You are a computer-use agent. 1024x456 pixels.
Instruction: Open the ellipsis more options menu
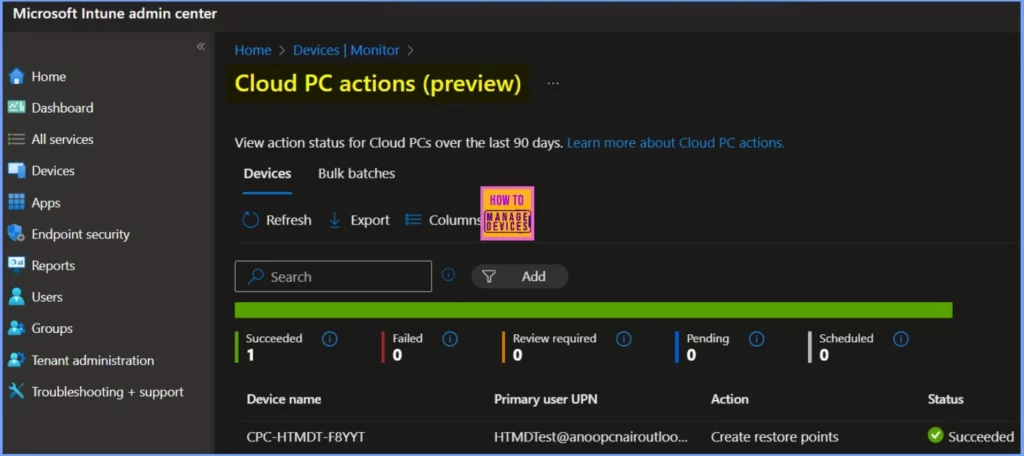(553, 84)
